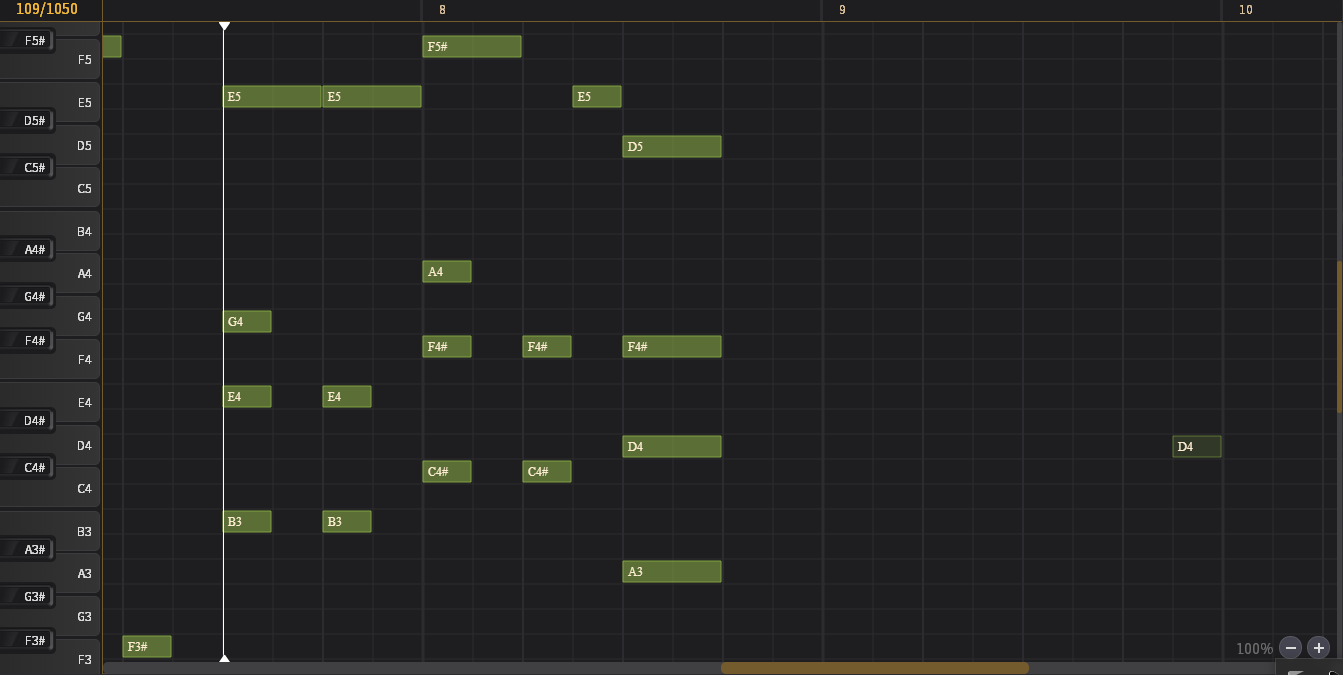This screenshot has width=1343, height=675.
Task: Click the zoom out minus button
Action: click(1290, 648)
